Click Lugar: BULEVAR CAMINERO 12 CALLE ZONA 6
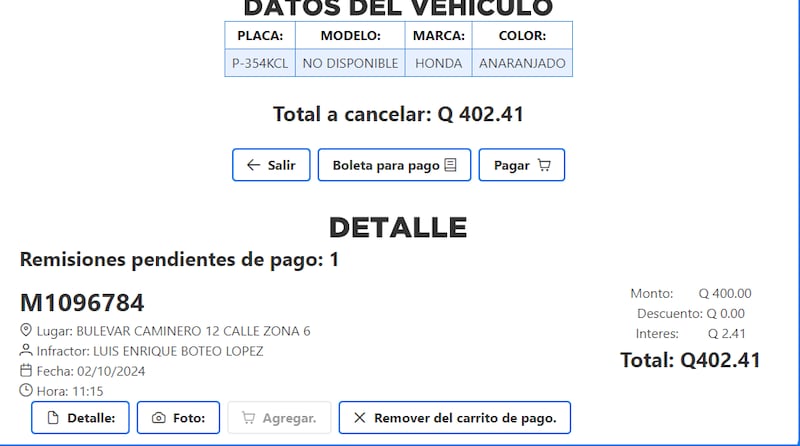800x446 pixels. tap(173, 331)
